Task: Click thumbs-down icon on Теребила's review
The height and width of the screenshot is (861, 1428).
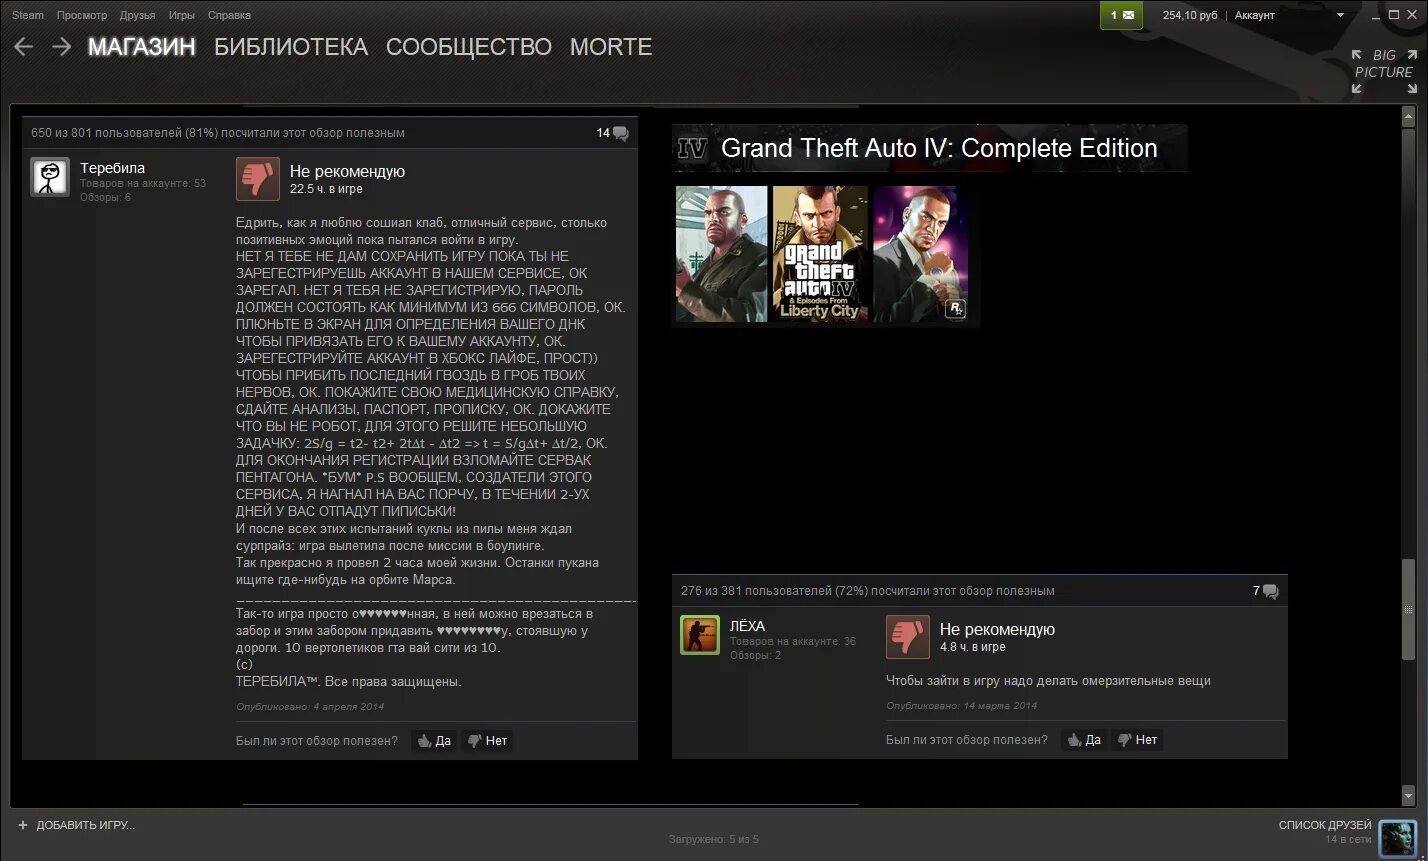Action: pos(258,179)
